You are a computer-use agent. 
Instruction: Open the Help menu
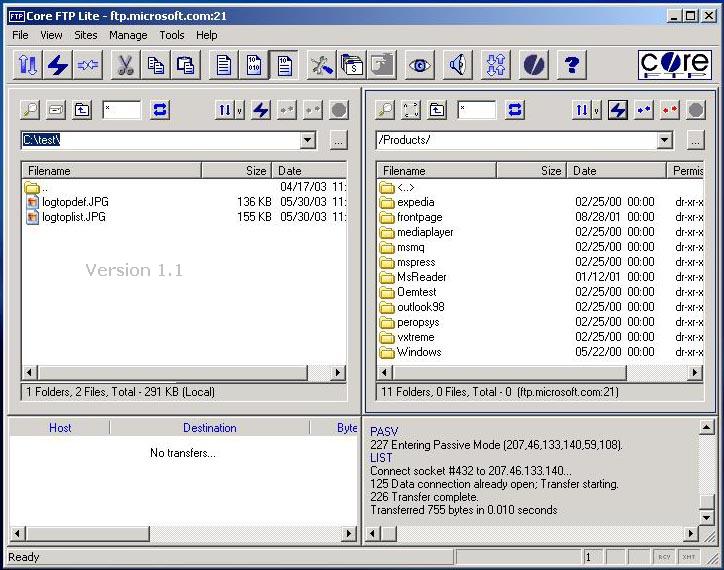(x=206, y=35)
